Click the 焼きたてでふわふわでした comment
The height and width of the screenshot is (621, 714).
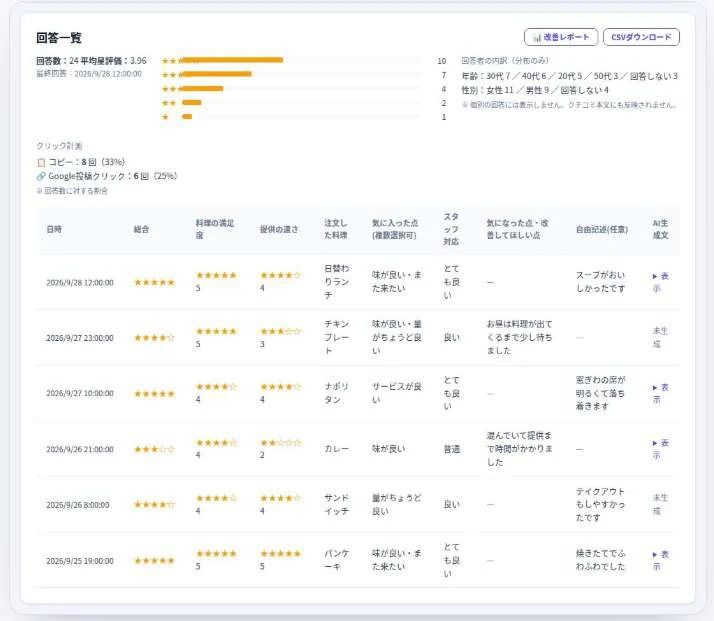(601, 560)
